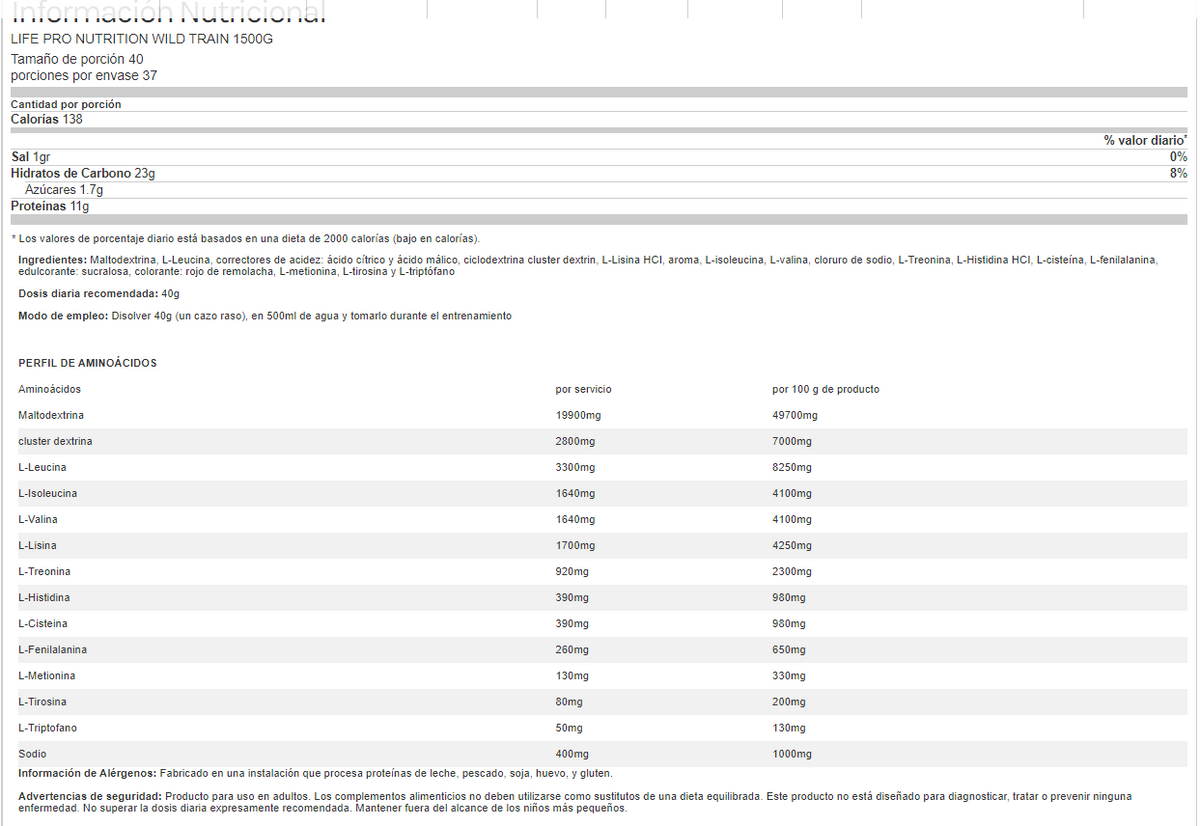Click the 1700mg value for L-Lisina
The height and width of the screenshot is (826, 1200).
(575, 545)
